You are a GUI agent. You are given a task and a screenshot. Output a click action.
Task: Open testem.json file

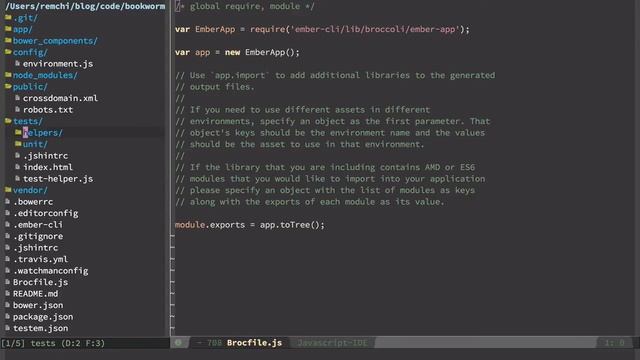pyautogui.click(x=40, y=328)
